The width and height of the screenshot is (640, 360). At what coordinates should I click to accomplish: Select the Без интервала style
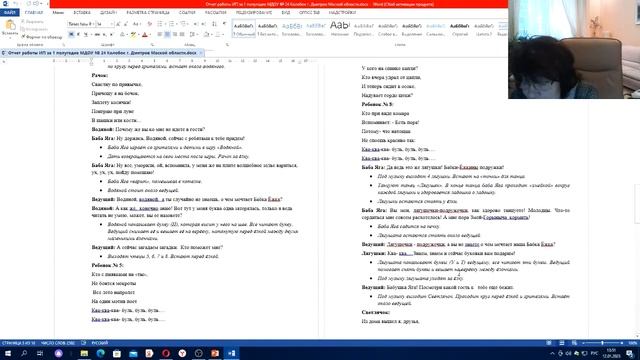pos(267,29)
